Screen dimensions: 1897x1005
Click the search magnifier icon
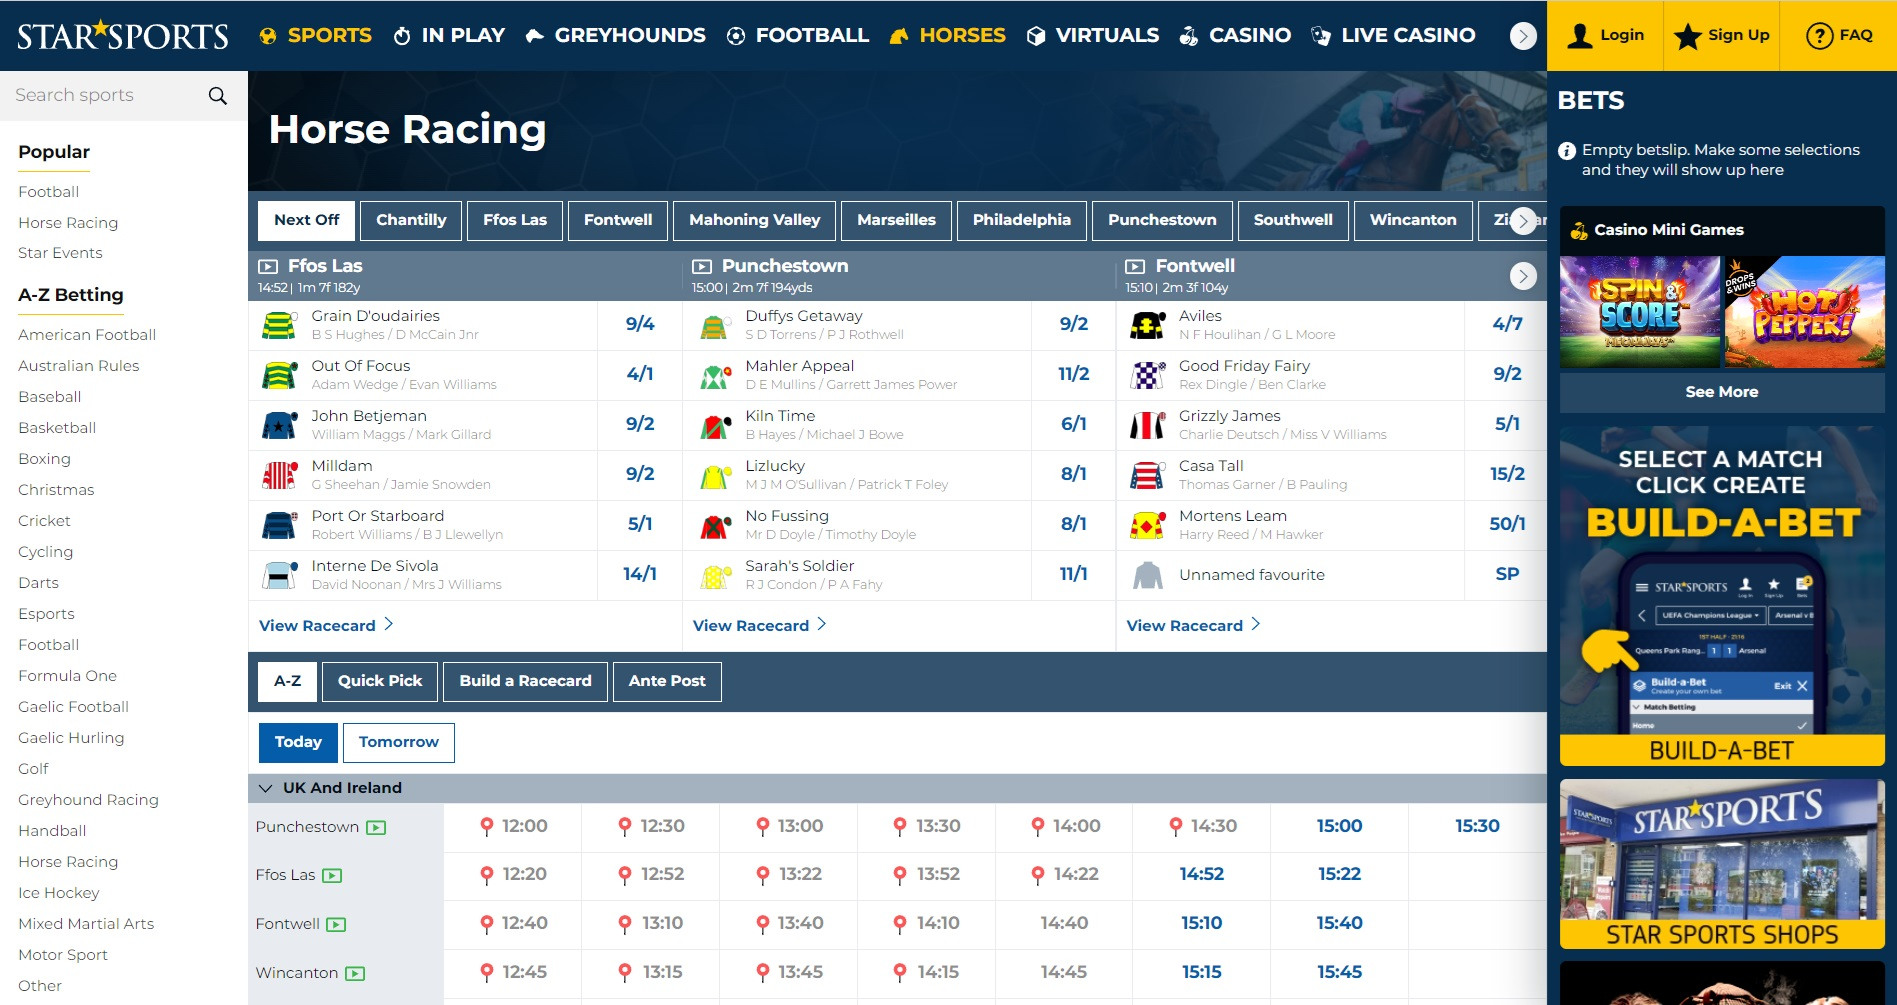[217, 95]
